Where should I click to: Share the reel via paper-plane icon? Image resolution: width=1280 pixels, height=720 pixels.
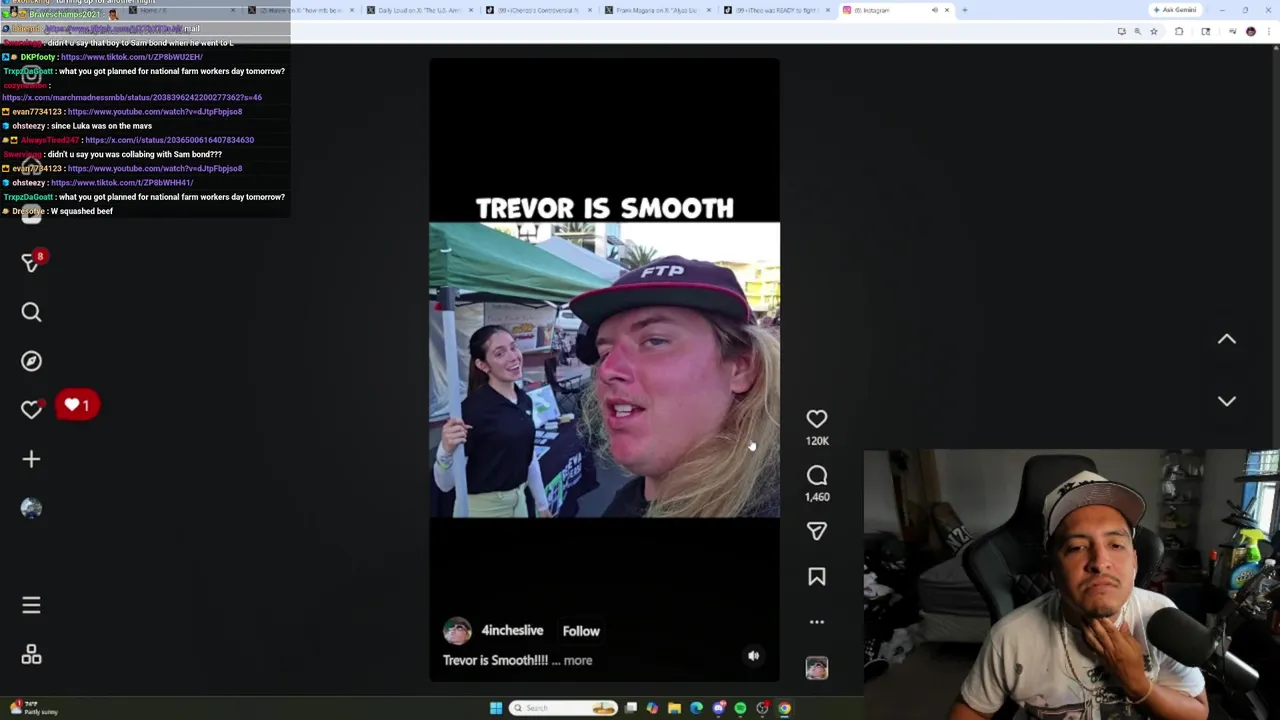coord(817,531)
